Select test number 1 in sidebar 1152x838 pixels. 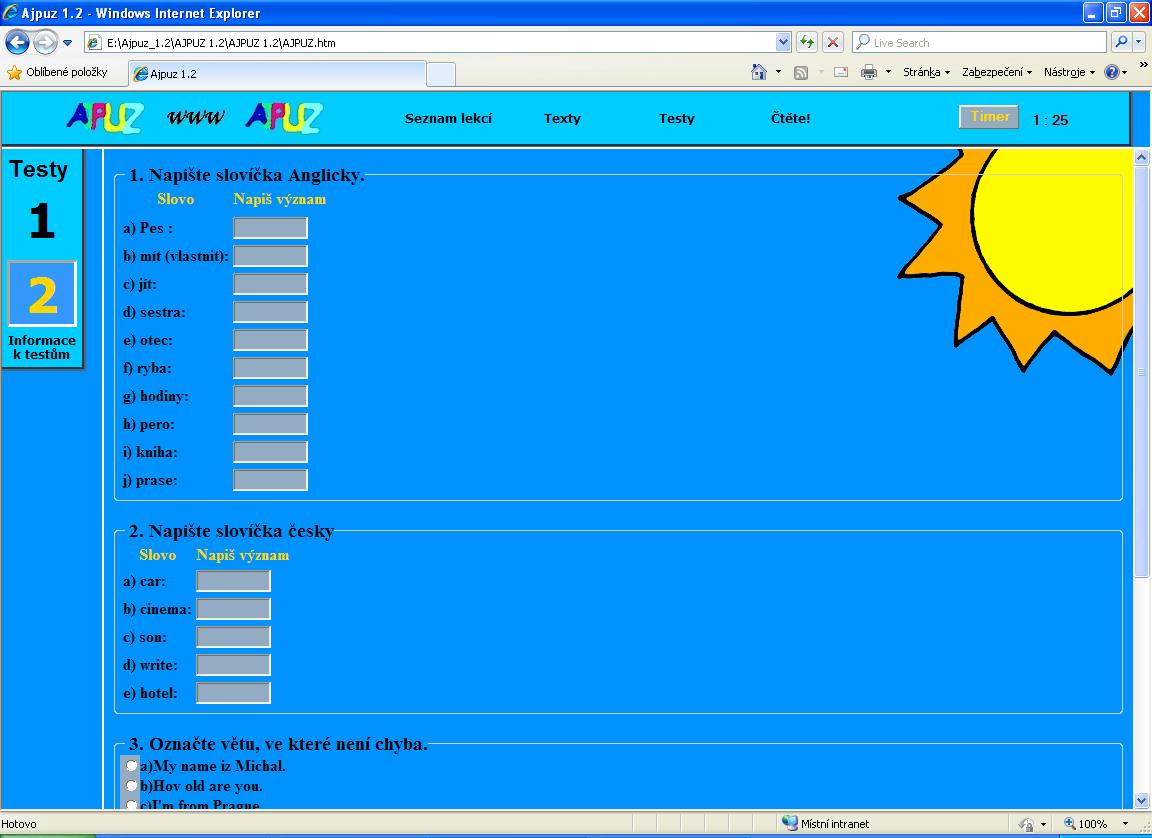click(x=42, y=221)
